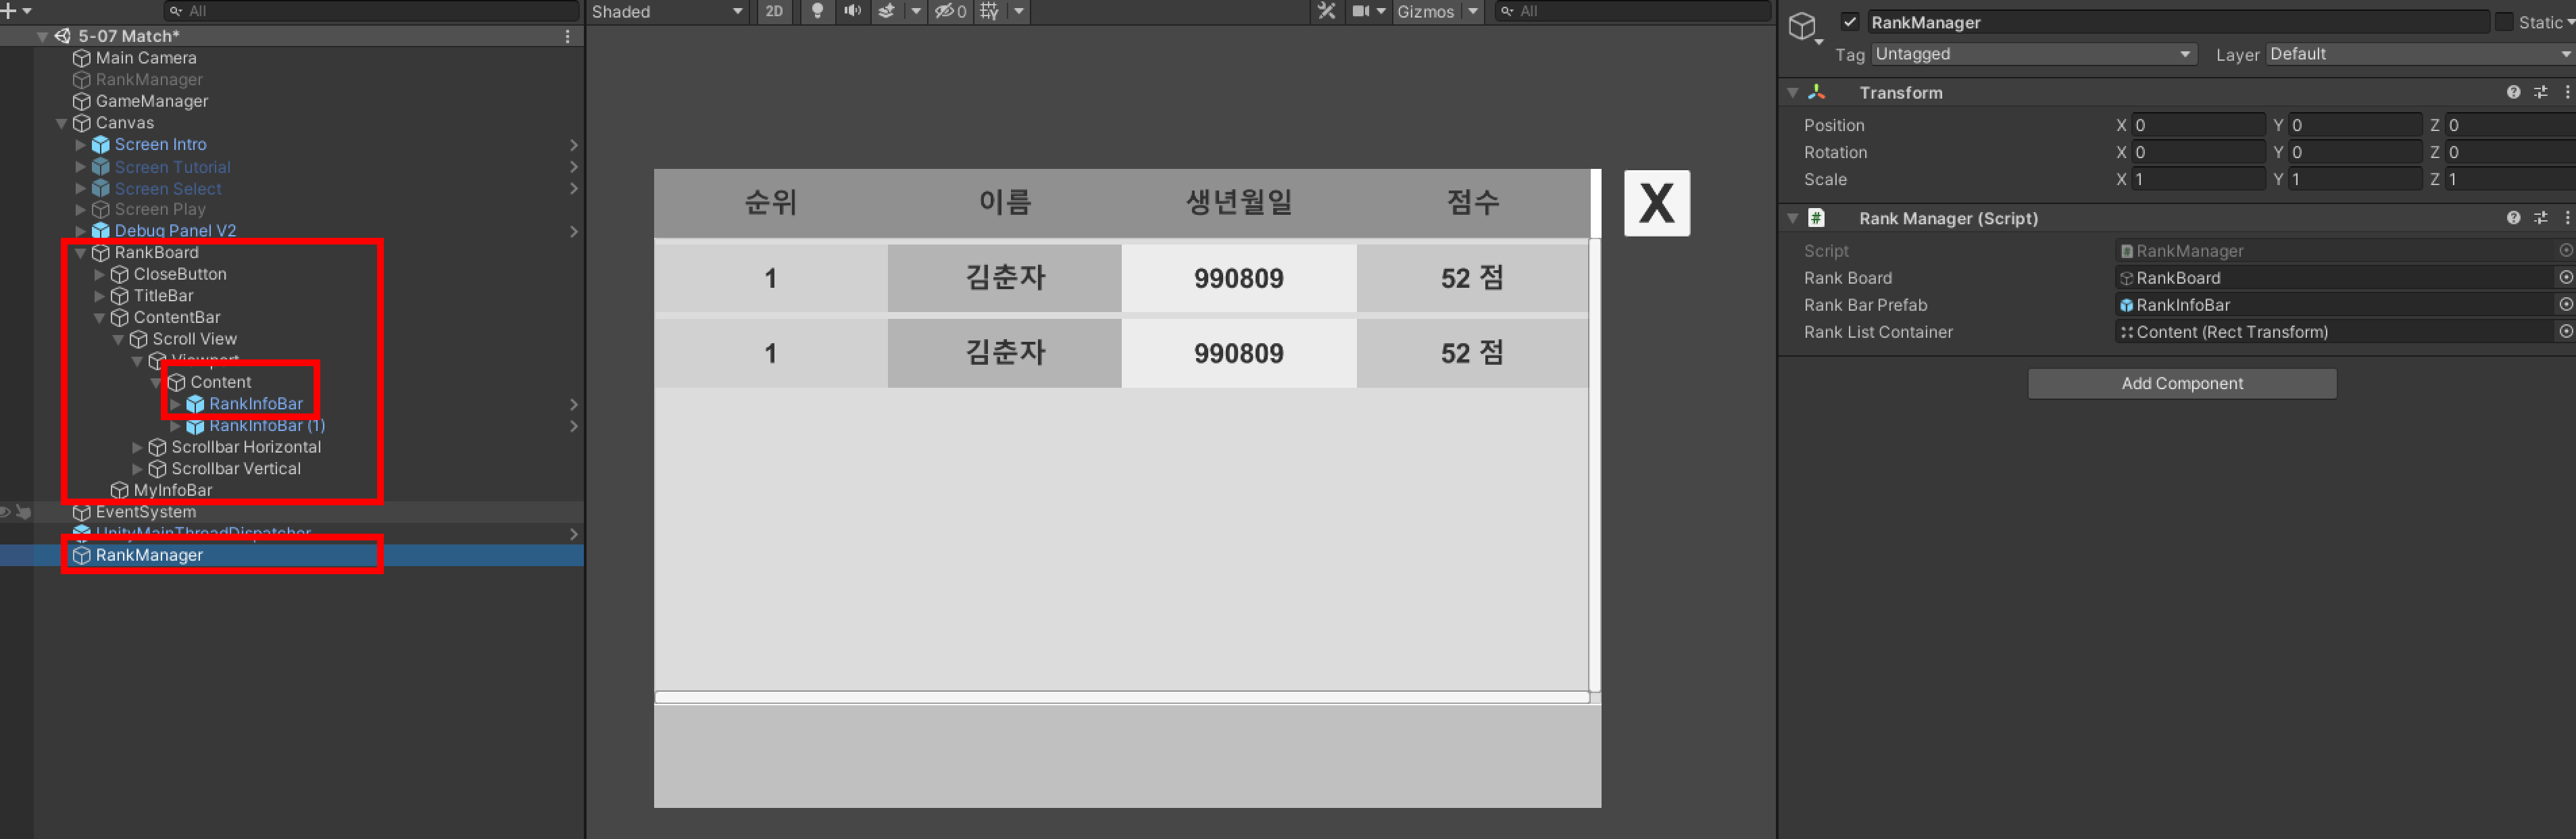Open the Tag Untagged dropdown

click(2033, 54)
